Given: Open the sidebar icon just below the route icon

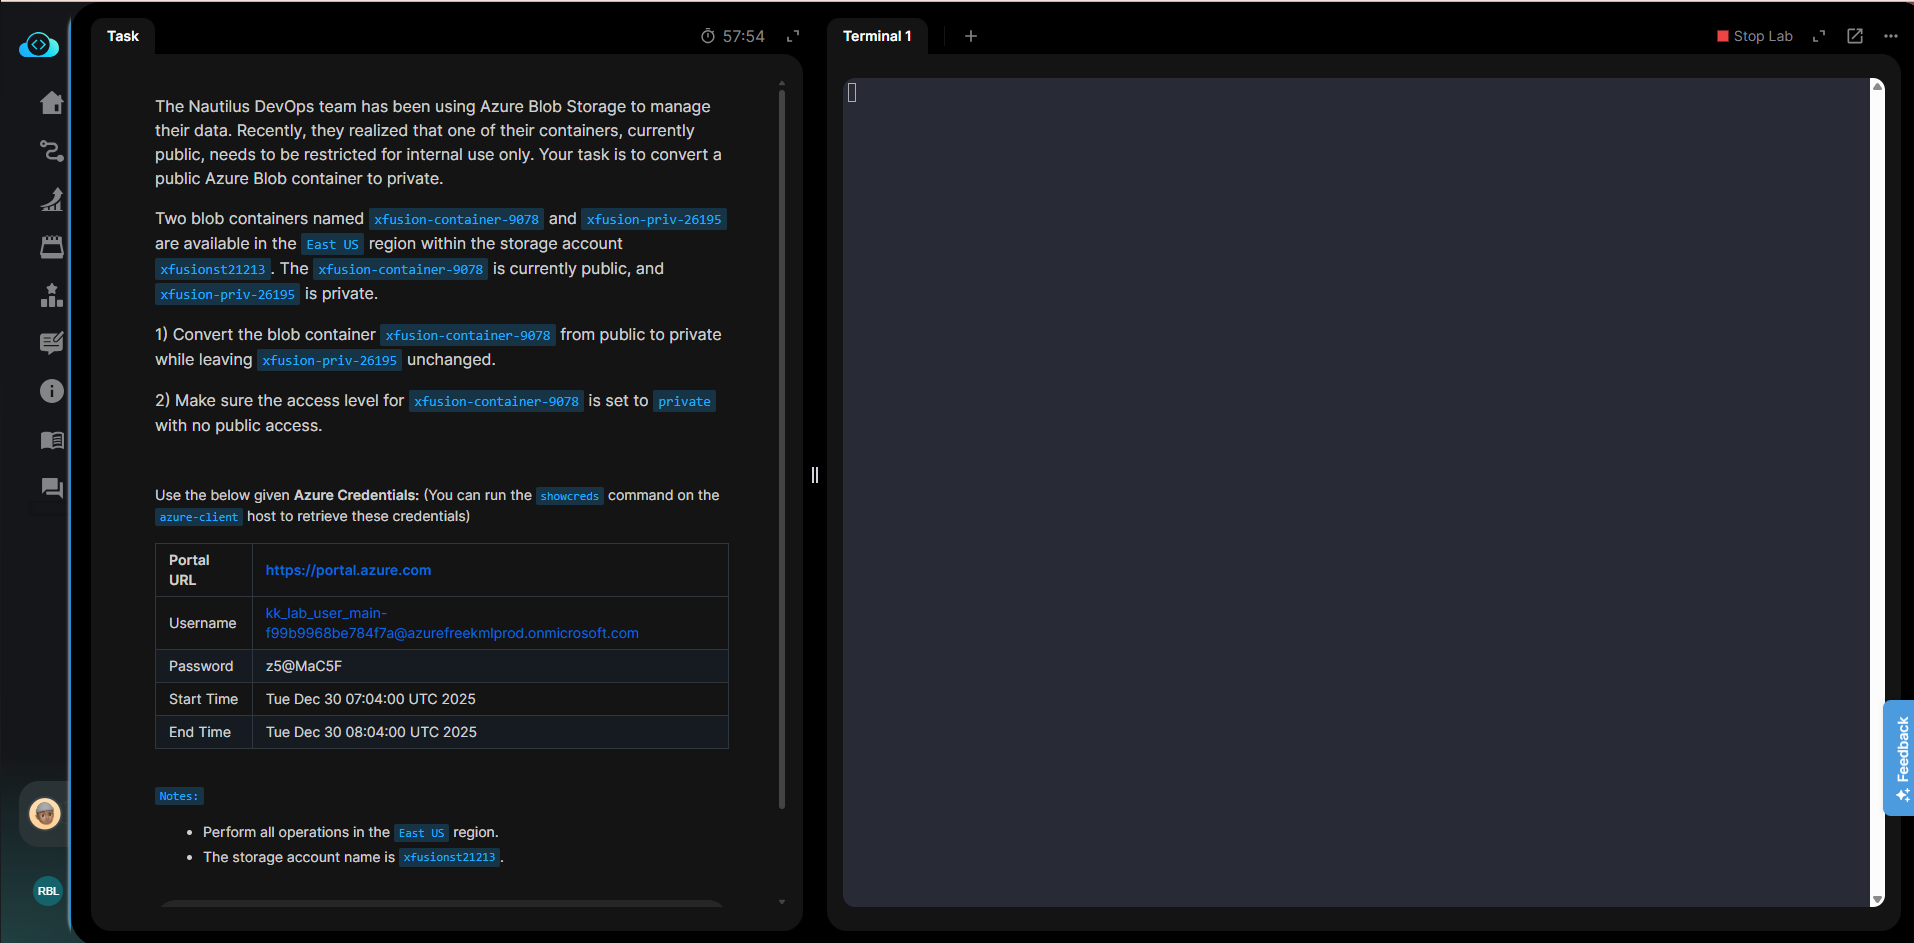Looking at the screenshot, I should (52, 199).
